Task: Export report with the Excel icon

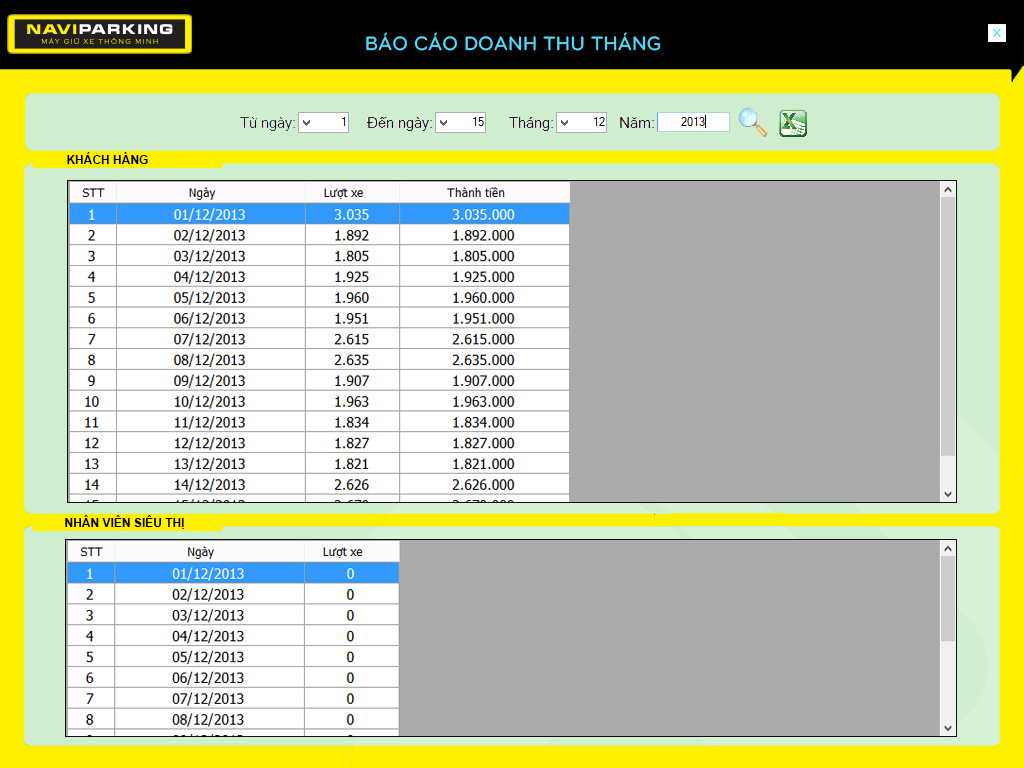Action: click(793, 123)
